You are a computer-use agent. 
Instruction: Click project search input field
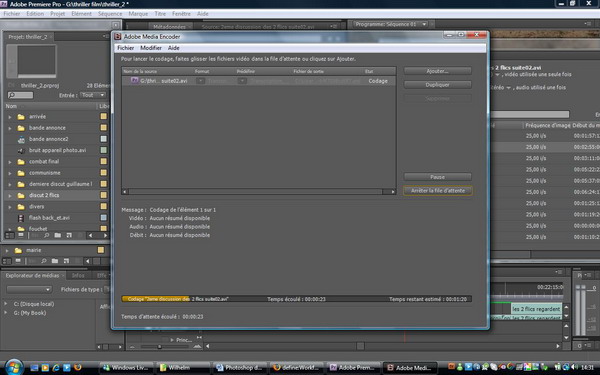click(x=21, y=95)
